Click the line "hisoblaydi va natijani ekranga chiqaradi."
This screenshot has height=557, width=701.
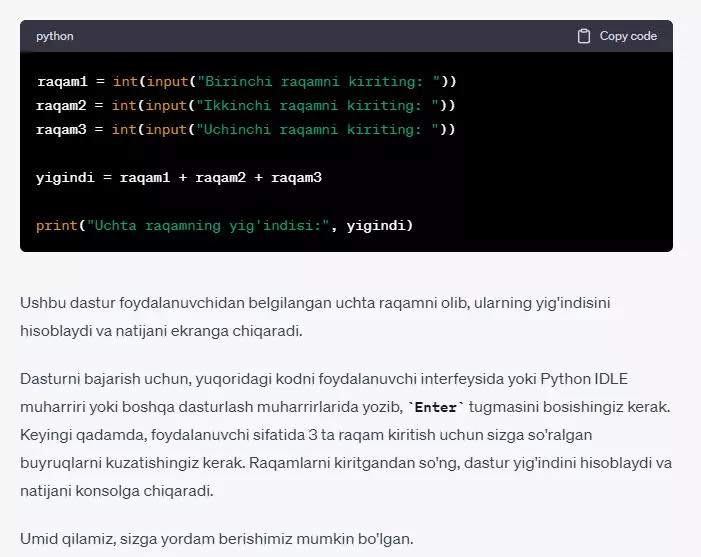[x=161, y=331]
